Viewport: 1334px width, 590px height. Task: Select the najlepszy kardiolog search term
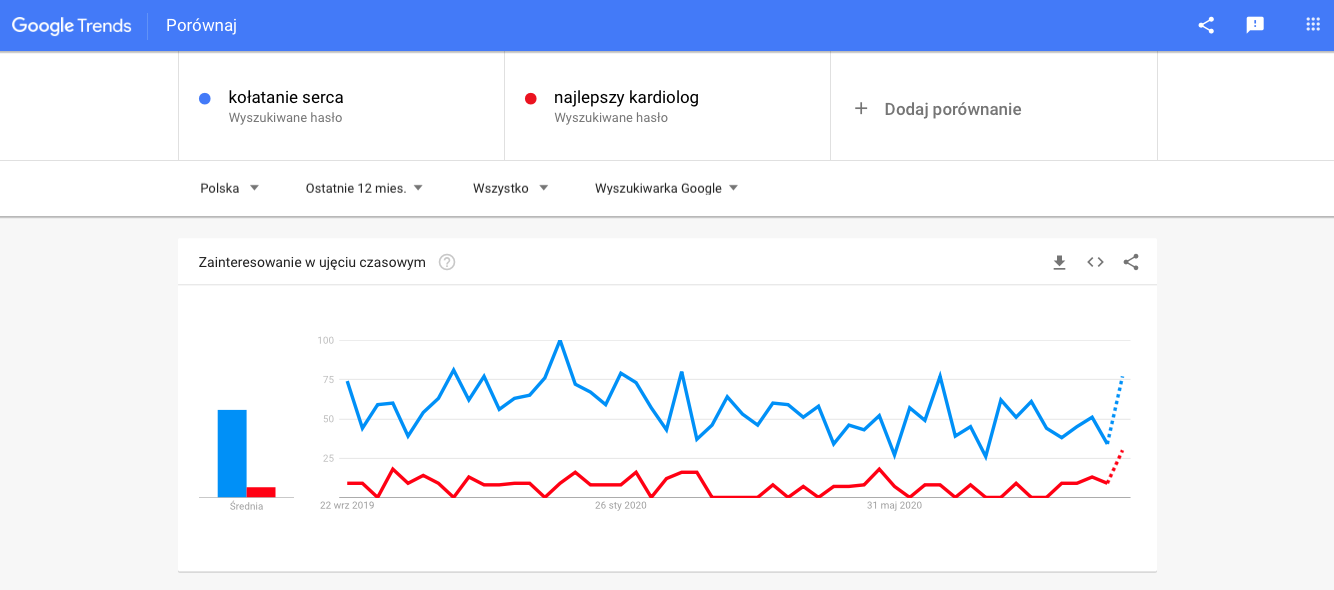tap(626, 98)
